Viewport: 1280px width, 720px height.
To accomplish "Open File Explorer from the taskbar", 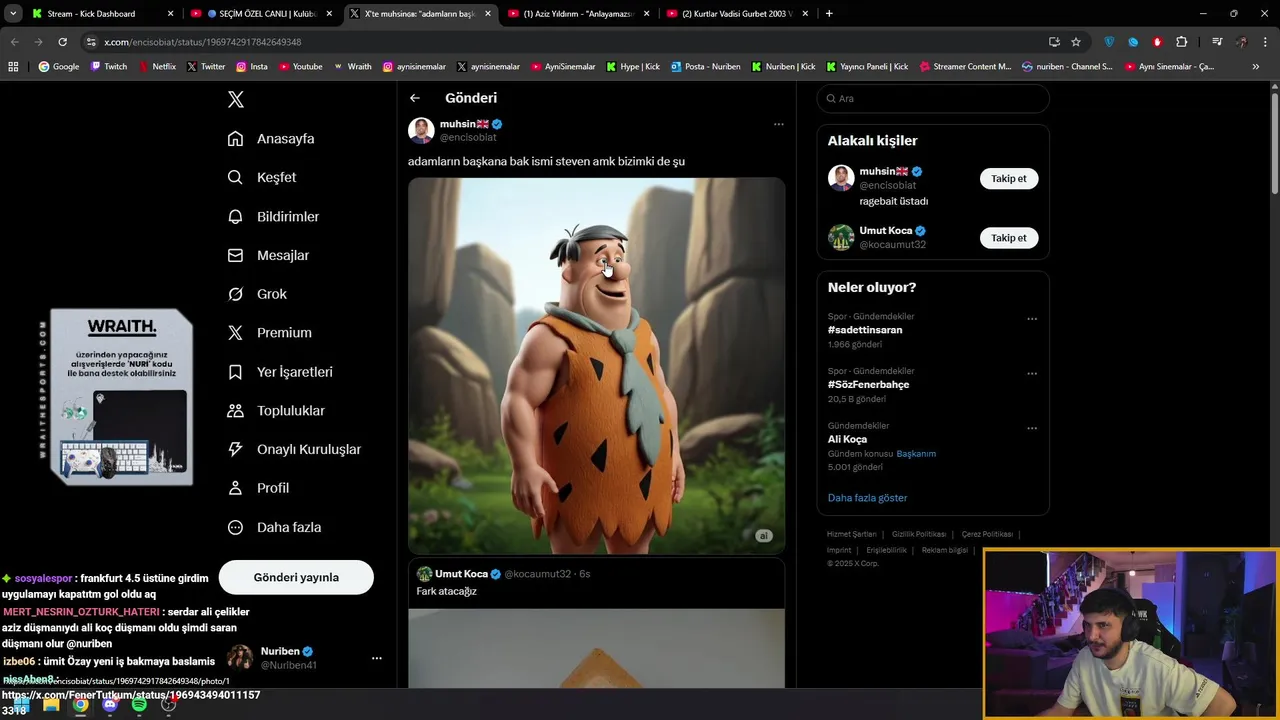I will 51,704.
